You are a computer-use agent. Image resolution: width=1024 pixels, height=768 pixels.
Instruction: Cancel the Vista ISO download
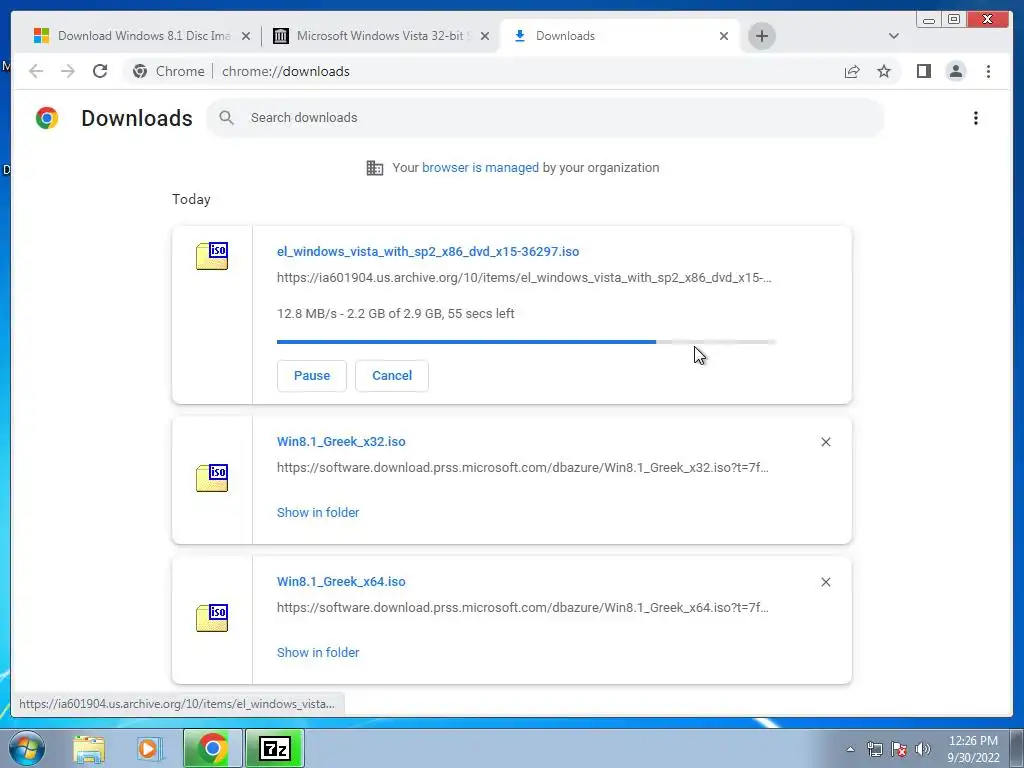pyautogui.click(x=392, y=376)
